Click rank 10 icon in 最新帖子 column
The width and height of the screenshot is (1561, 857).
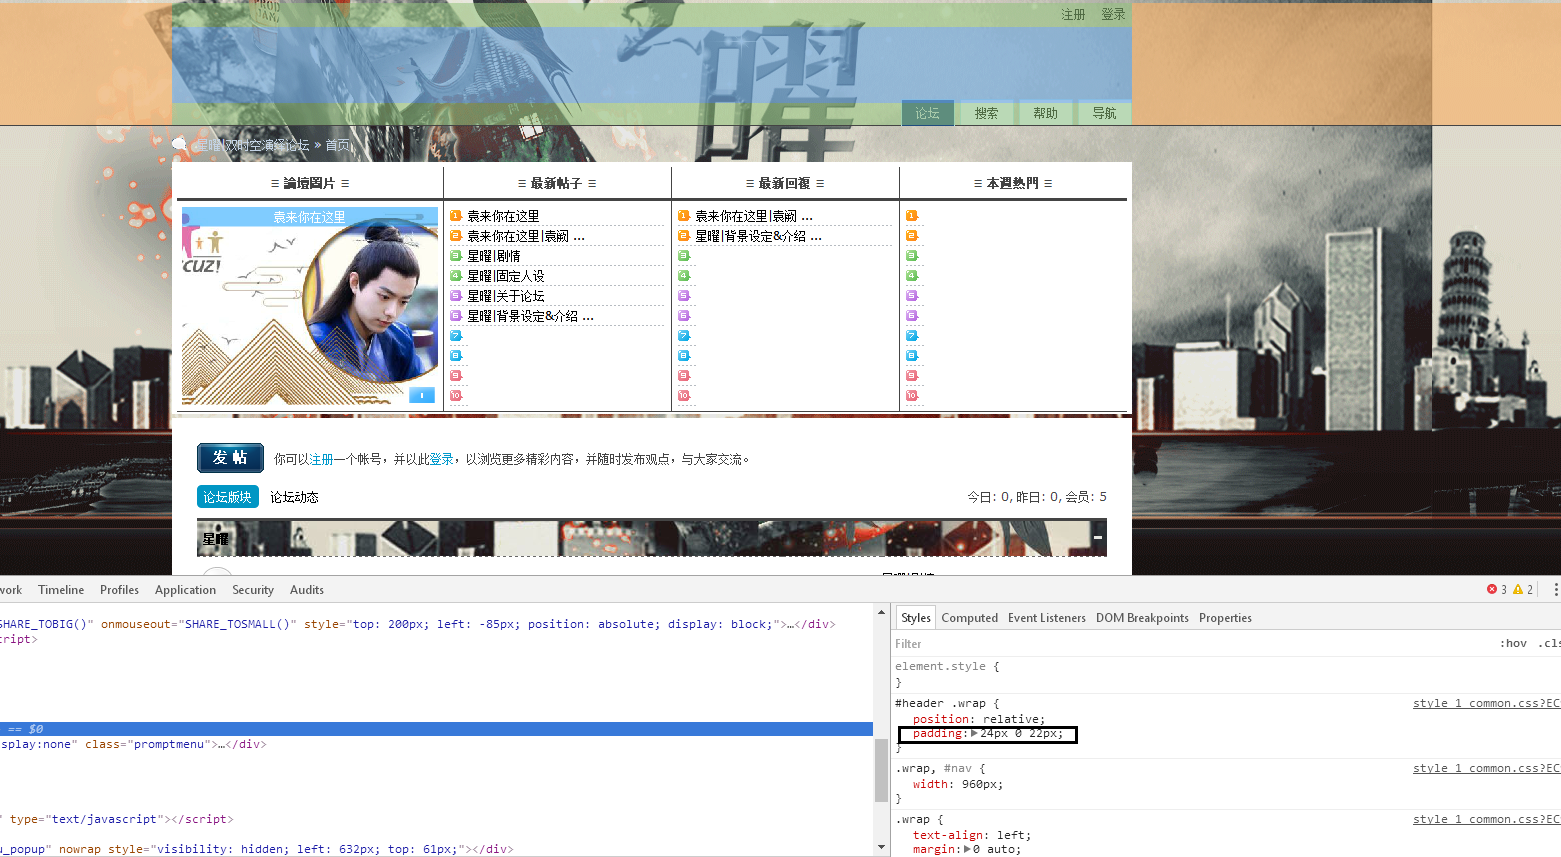coord(456,396)
